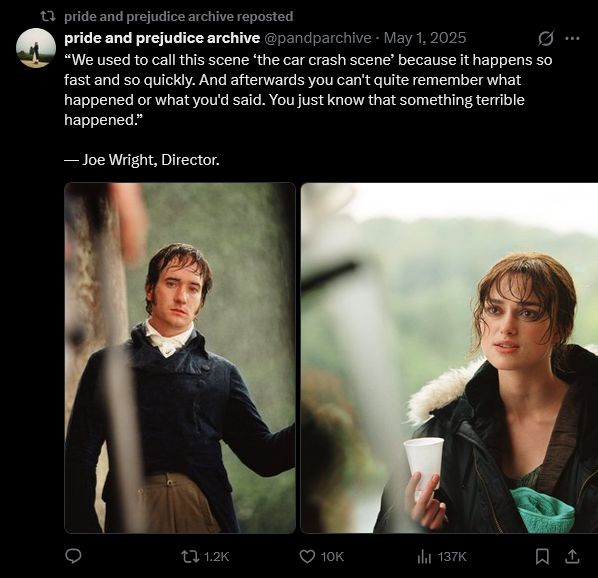Click 'pride and prejudice archive reposted' label
Screen dimensions: 598x578
pos(178,16)
